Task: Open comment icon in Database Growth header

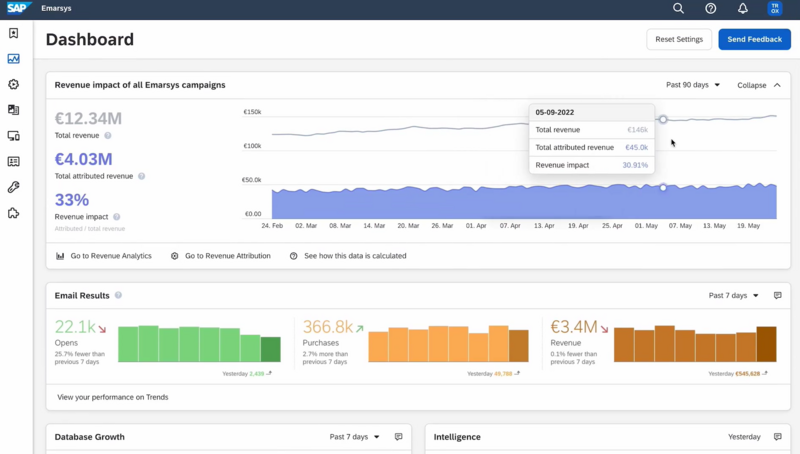Action: point(398,437)
